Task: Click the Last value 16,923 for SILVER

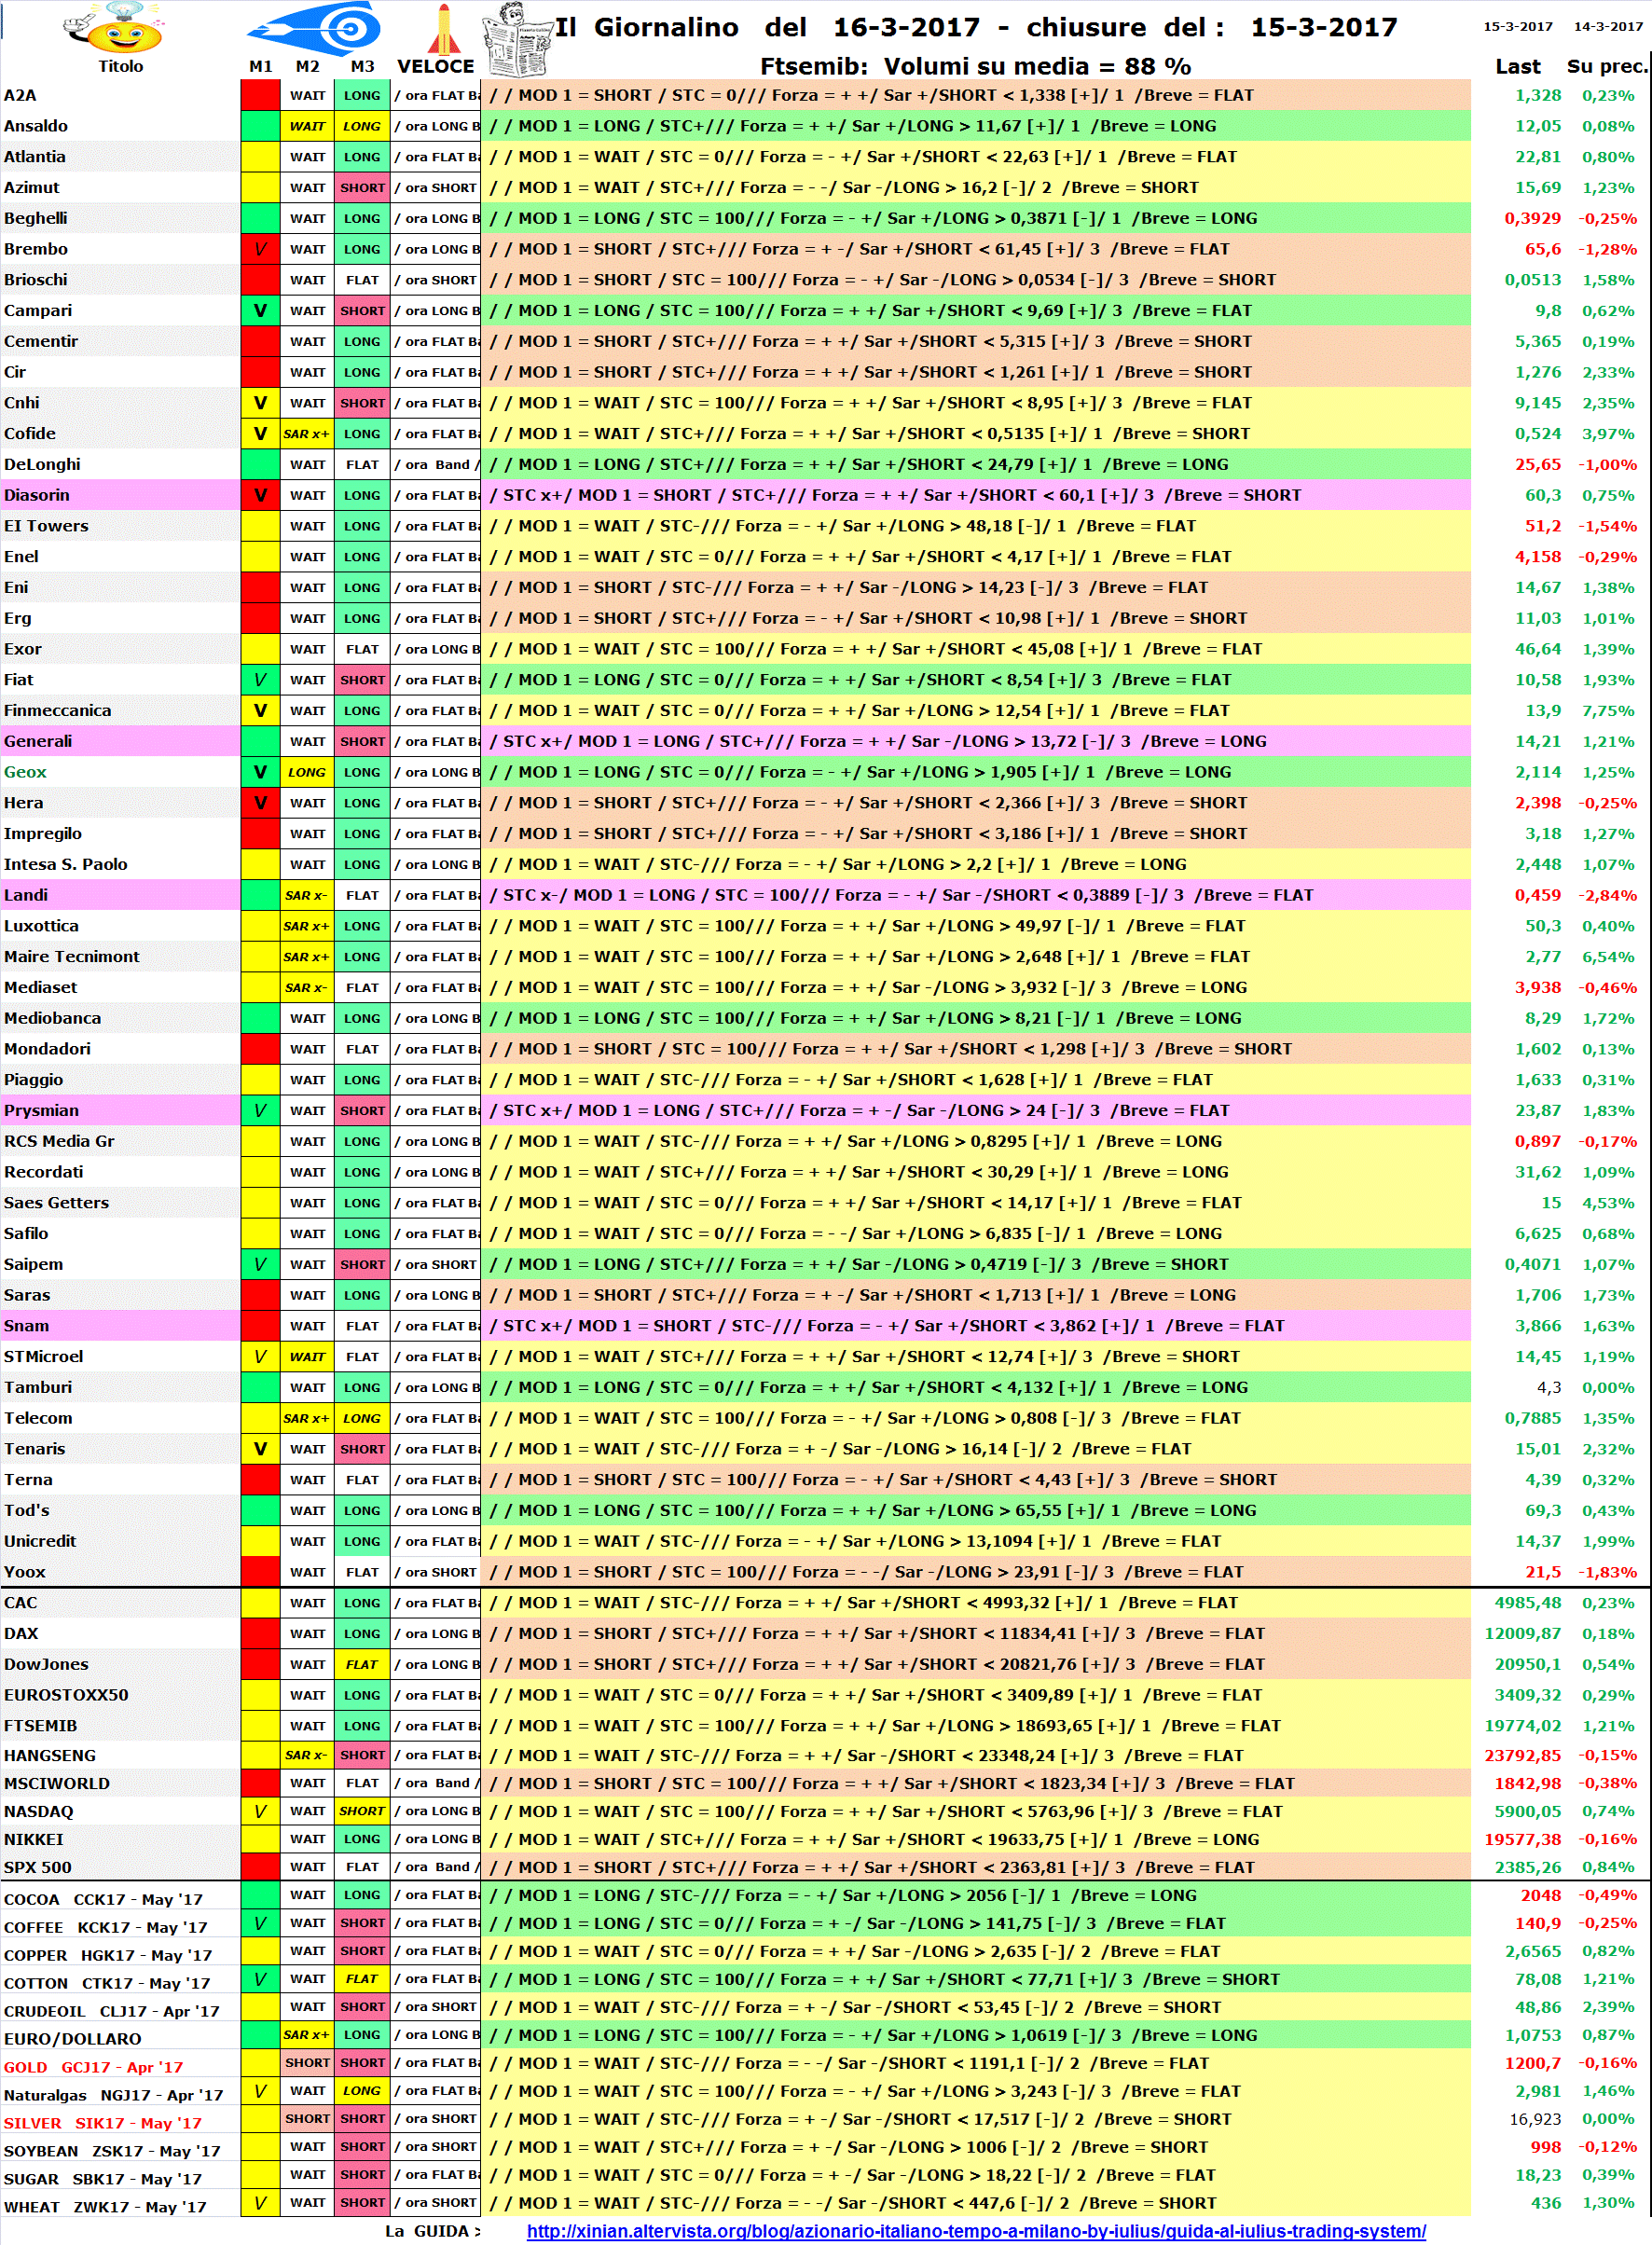Action: (x=1535, y=2119)
